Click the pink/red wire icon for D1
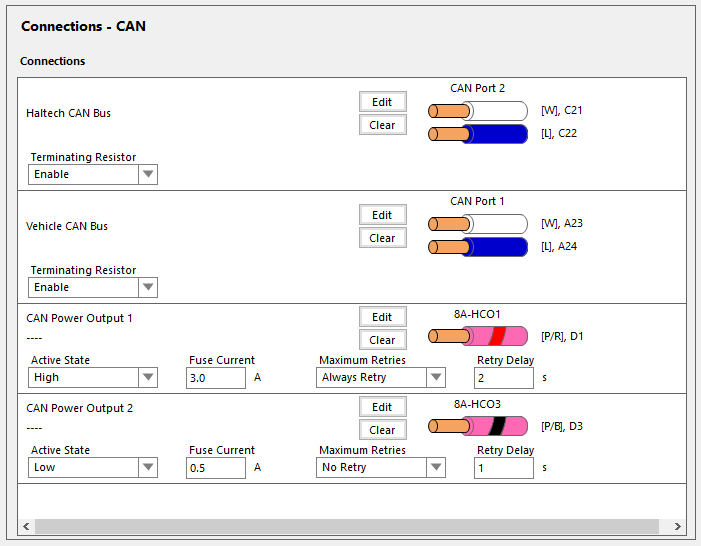Screen dimensions: 701x546 pos(478,336)
